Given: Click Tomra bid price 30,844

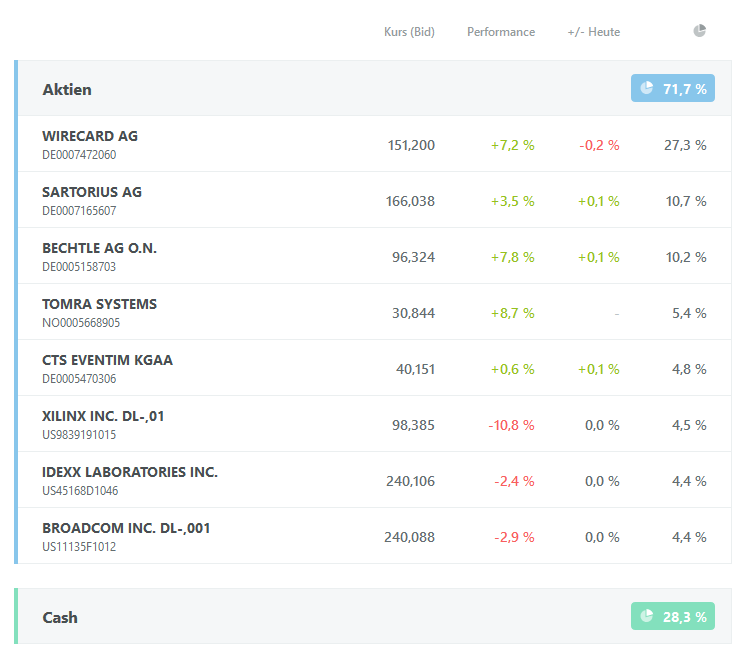Looking at the screenshot, I should tap(413, 313).
